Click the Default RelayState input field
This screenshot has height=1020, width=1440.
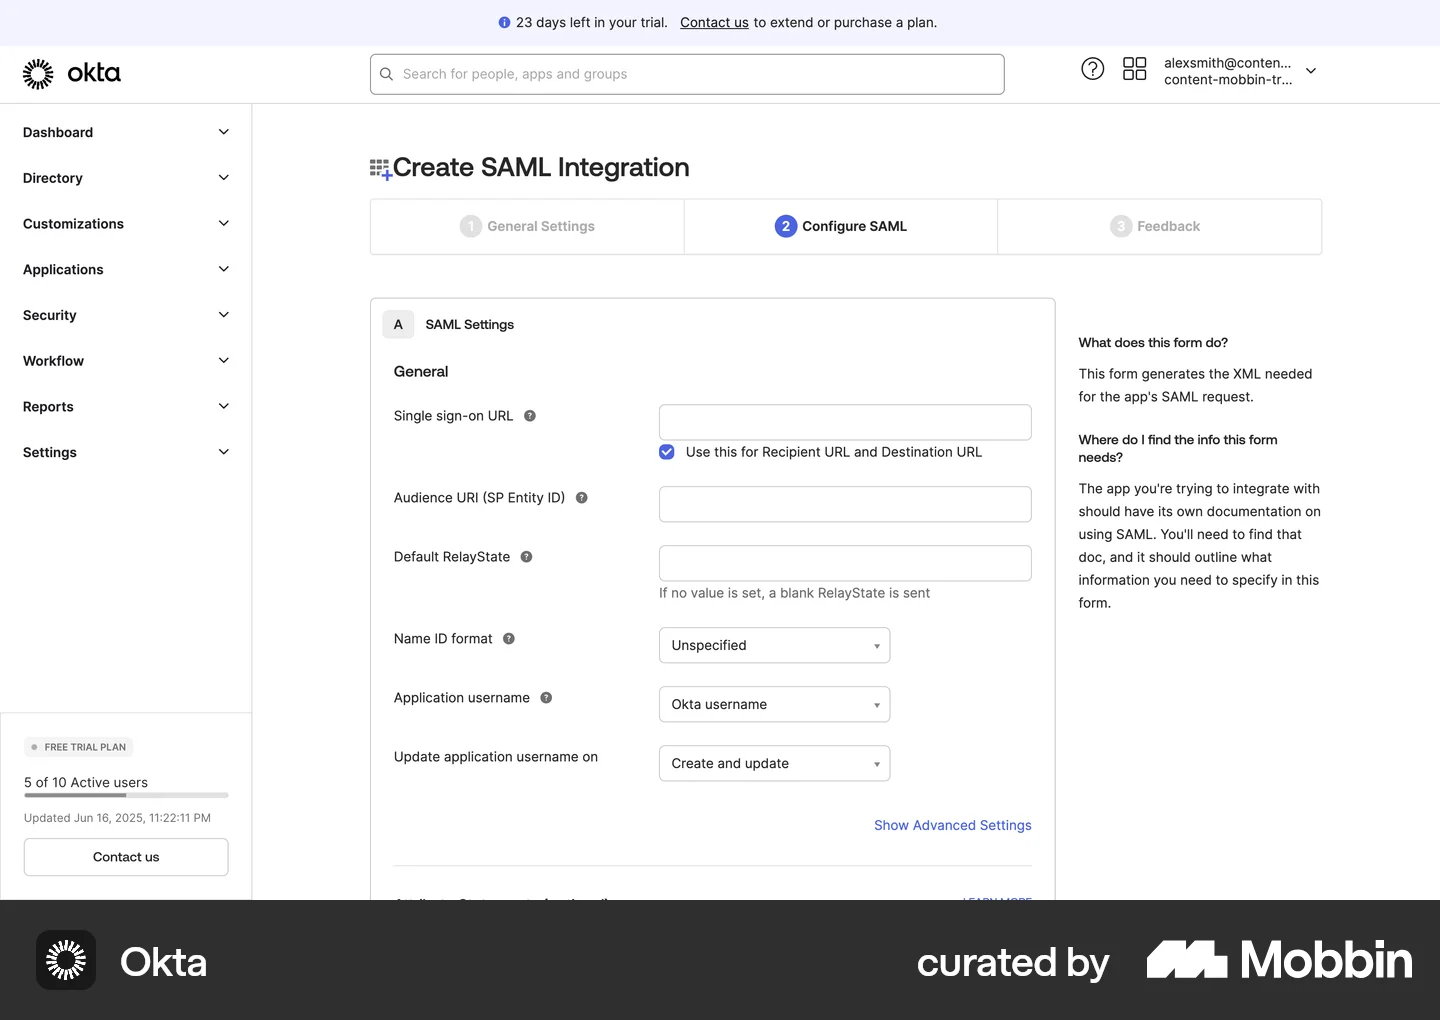click(845, 563)
